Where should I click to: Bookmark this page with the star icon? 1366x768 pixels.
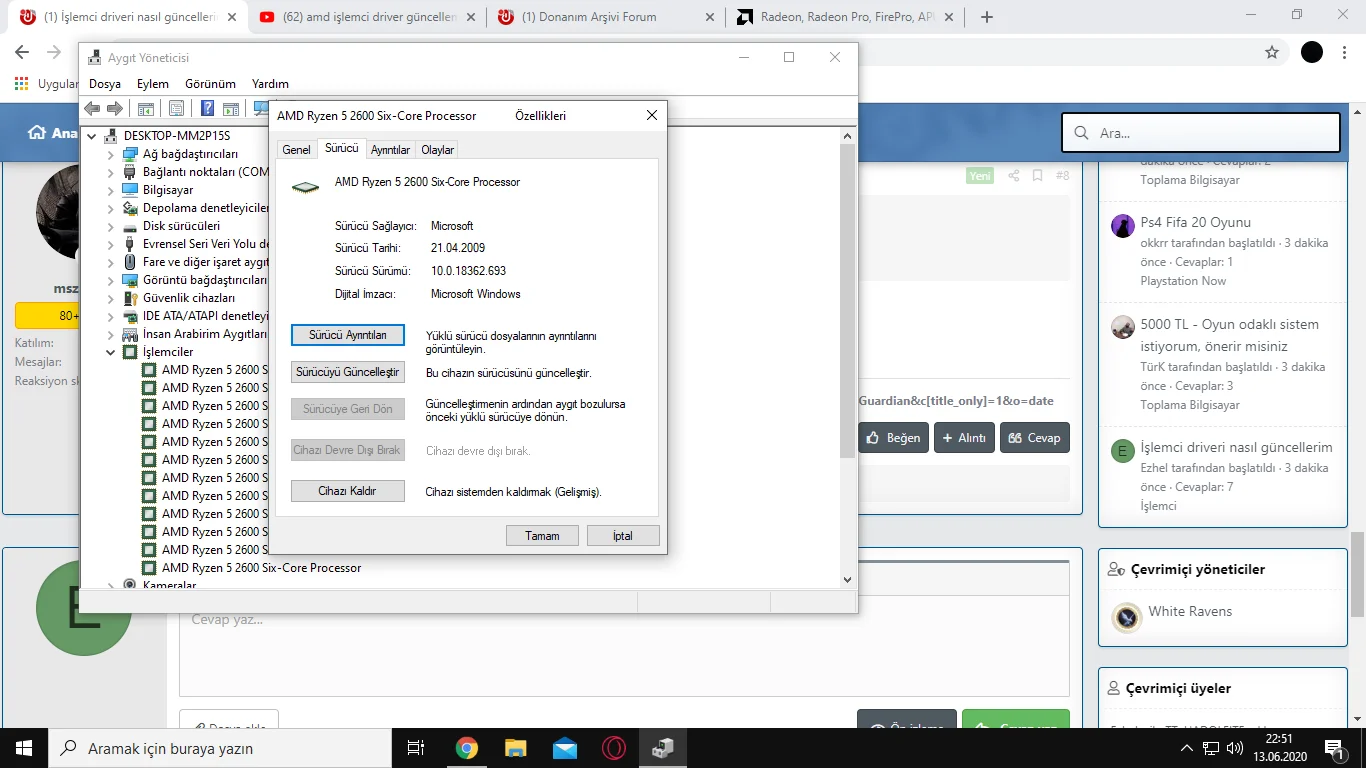click(1272, 52)
